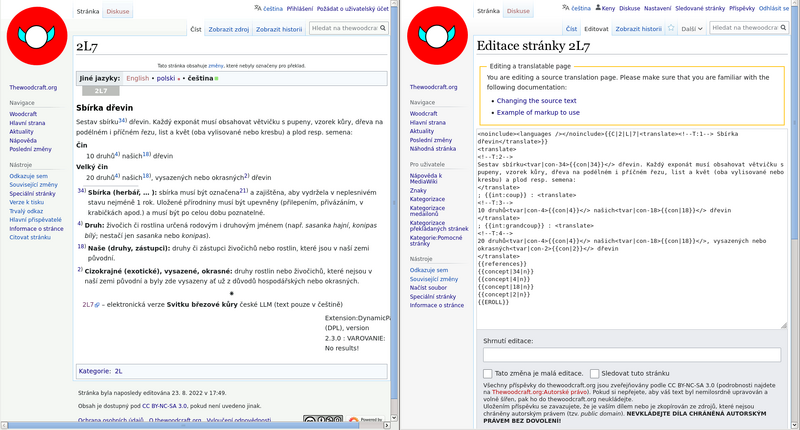Check 'Sledovat tuto stránku' box

click(x=594, y=373)
